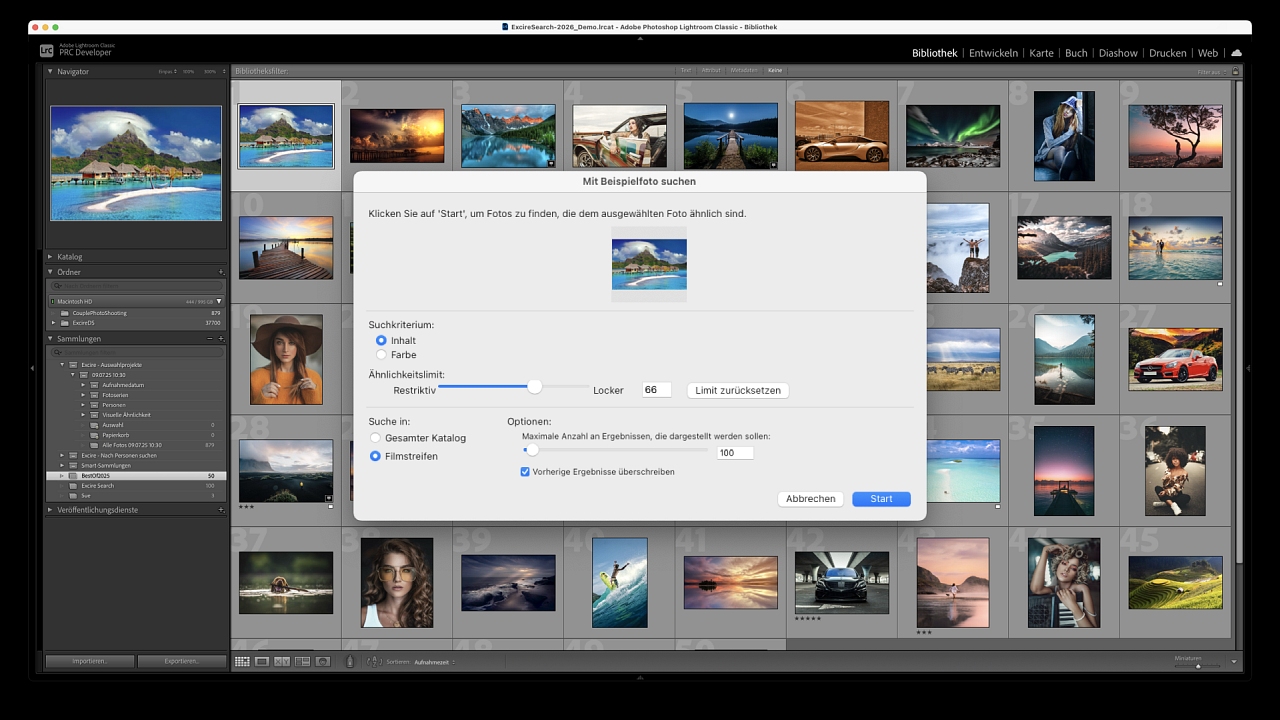Open the Karte module
This screenshot has width=1280, height=720.
tap(1041, 53)
